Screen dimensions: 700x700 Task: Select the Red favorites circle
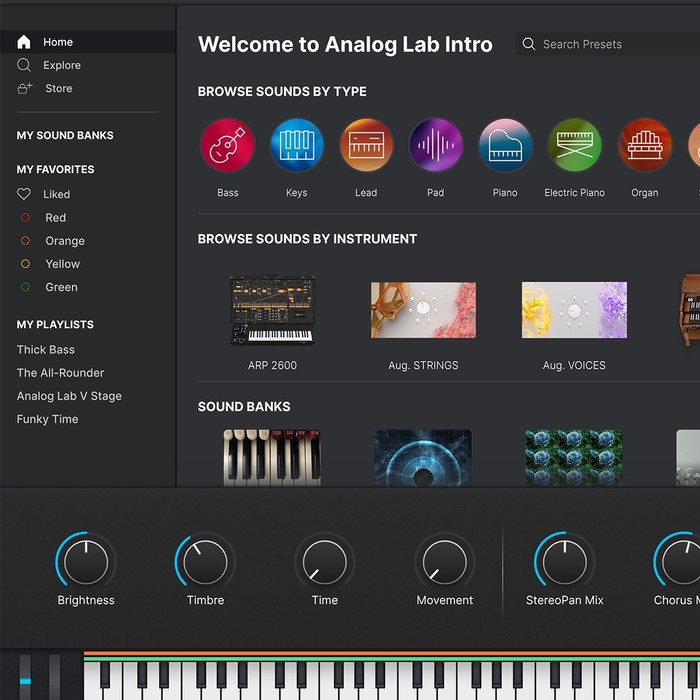click(25, 217)
